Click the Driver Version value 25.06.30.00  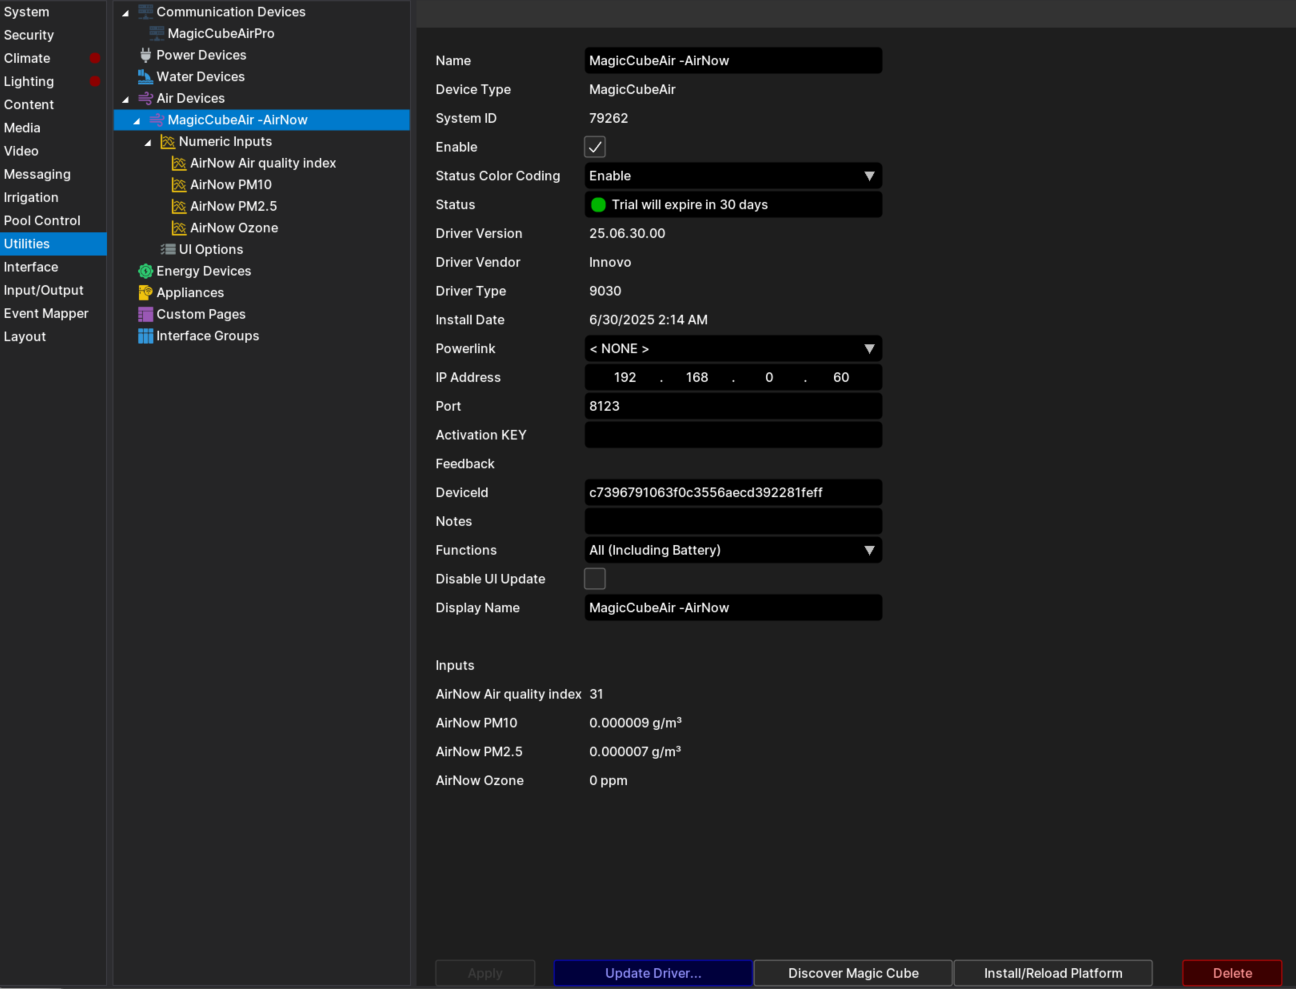(627, 234)
